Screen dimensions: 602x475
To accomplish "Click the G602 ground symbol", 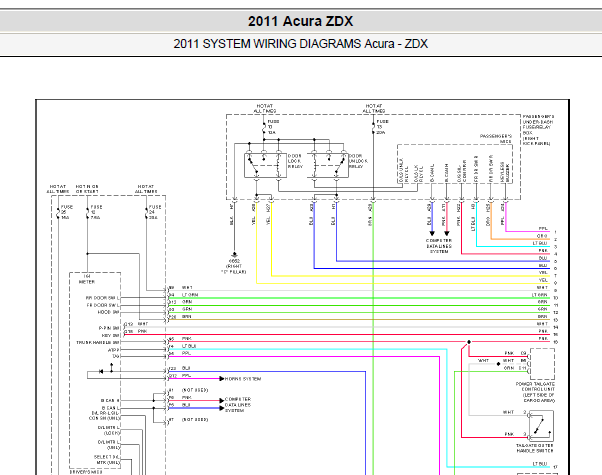I will (x=234, y=255).
